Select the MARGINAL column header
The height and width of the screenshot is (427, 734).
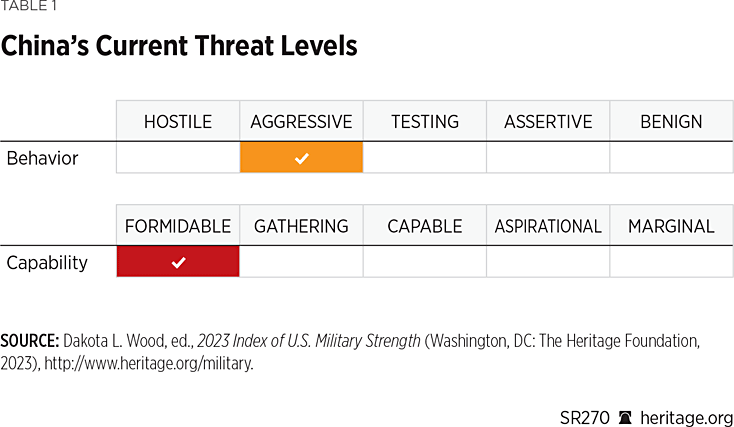coord(671,226)
